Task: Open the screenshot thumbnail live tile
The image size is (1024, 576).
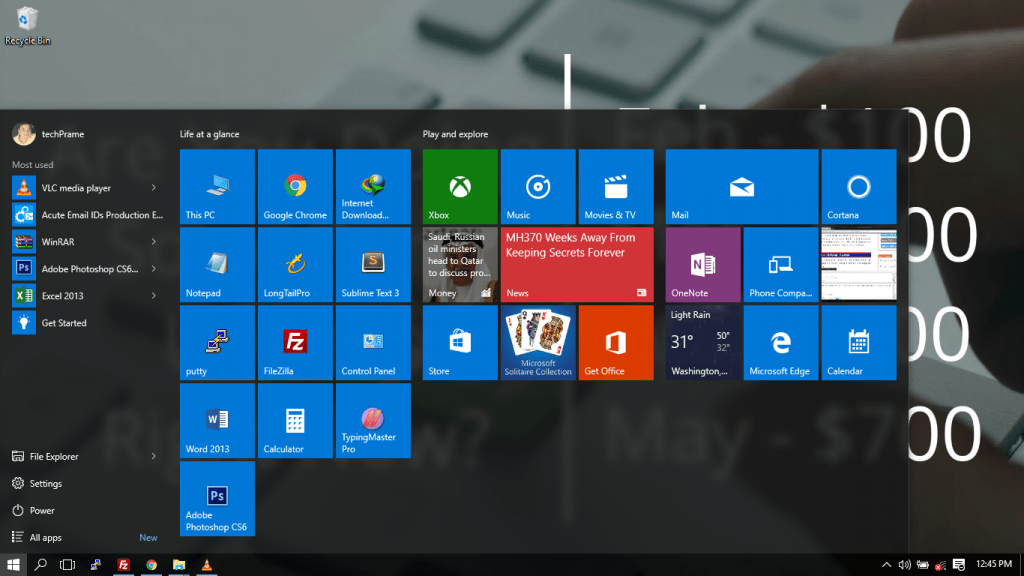Action: point(859,264)
